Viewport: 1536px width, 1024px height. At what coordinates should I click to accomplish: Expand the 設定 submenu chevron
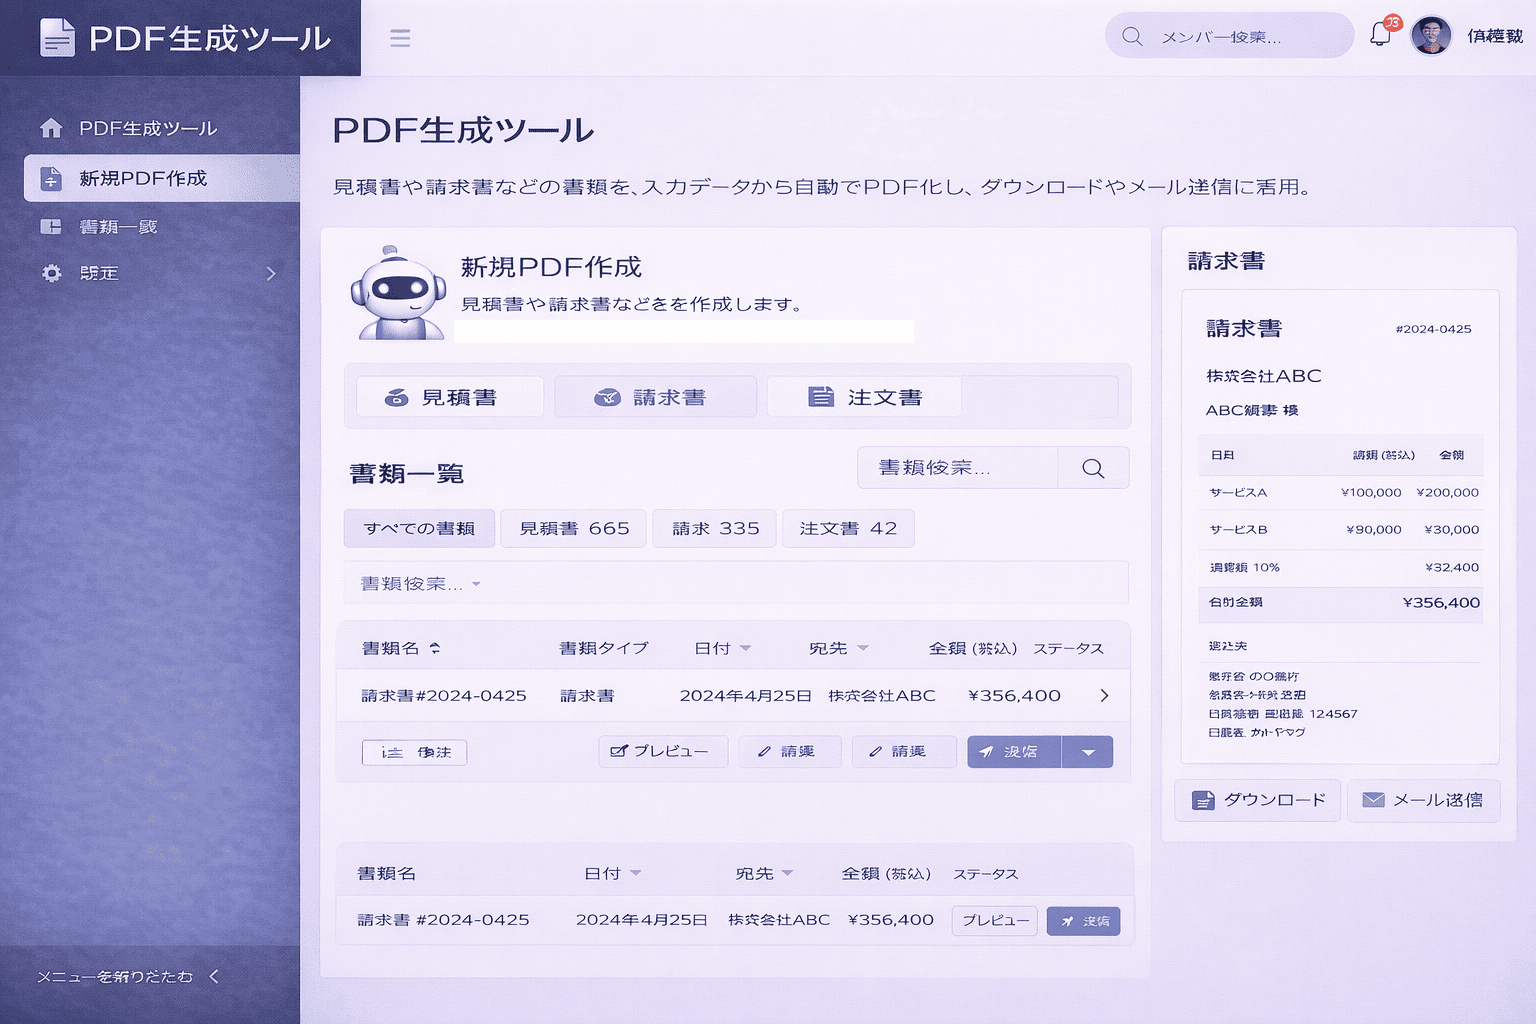pos(271,273)
